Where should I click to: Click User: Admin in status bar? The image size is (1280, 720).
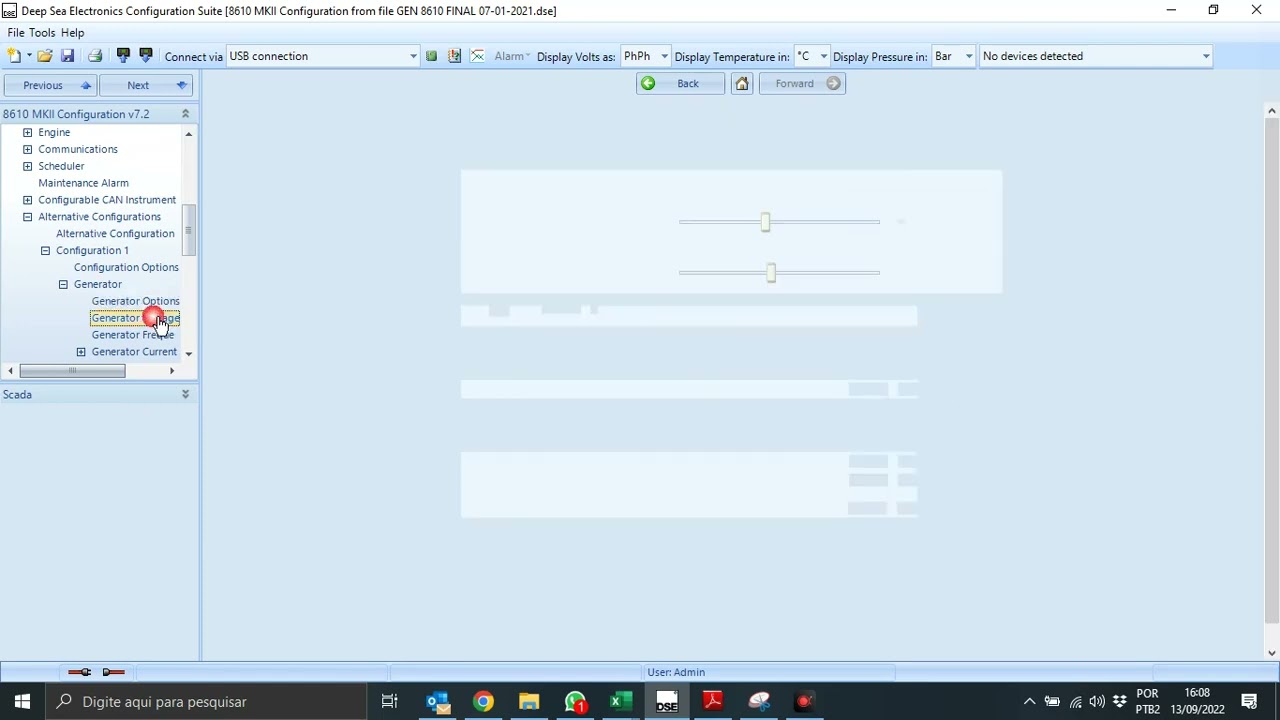tap(676, 672)
